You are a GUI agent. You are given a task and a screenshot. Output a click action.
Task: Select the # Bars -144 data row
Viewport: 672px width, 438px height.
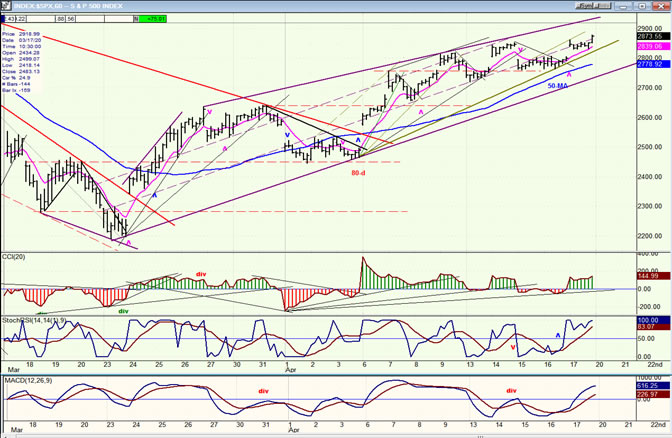pyautogui.click(x=17, y=84)
